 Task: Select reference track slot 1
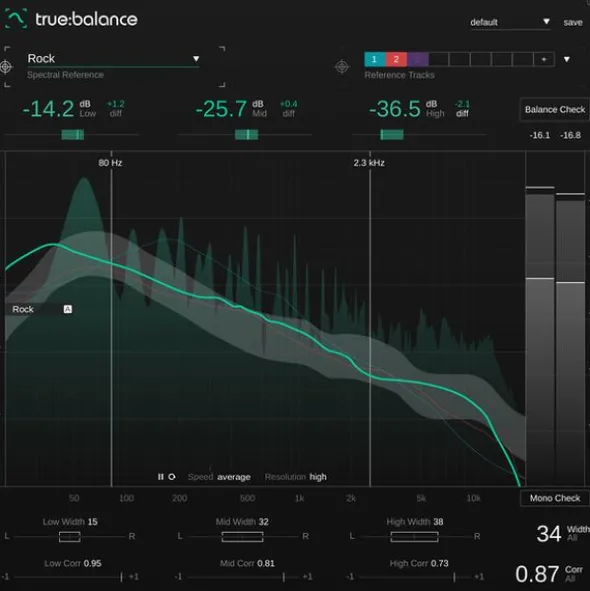pyautogui.click(x=374, y=59)
